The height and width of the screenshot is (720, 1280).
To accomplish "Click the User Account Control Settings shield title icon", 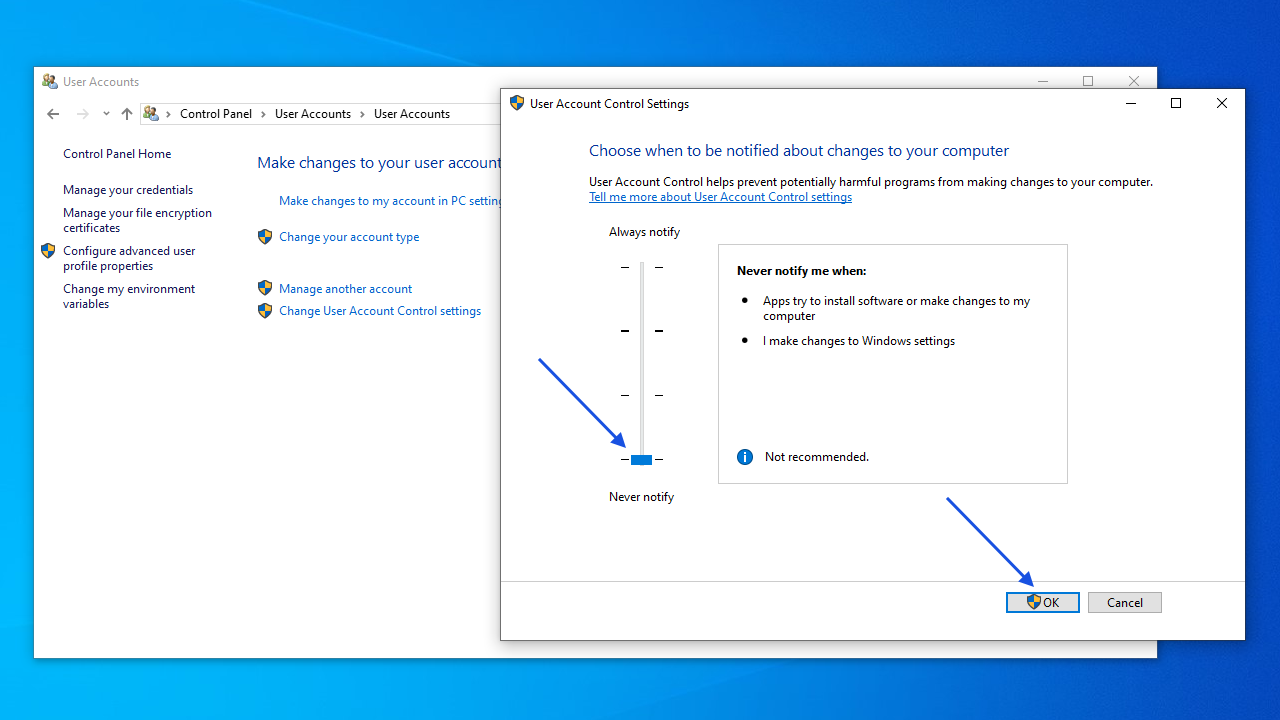I will coord(517,103).
